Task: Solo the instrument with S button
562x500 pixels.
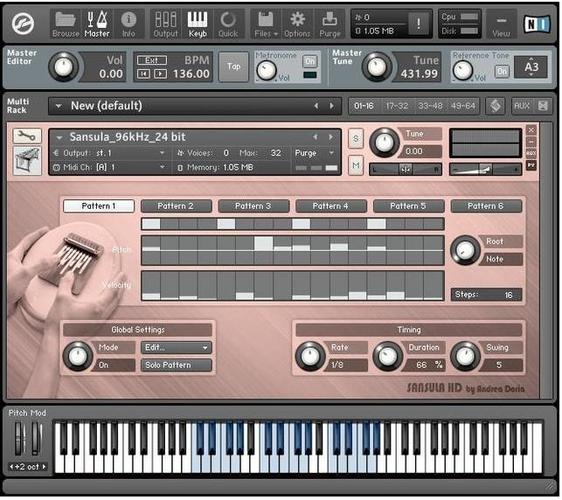Action: click(x=356, y=138)
